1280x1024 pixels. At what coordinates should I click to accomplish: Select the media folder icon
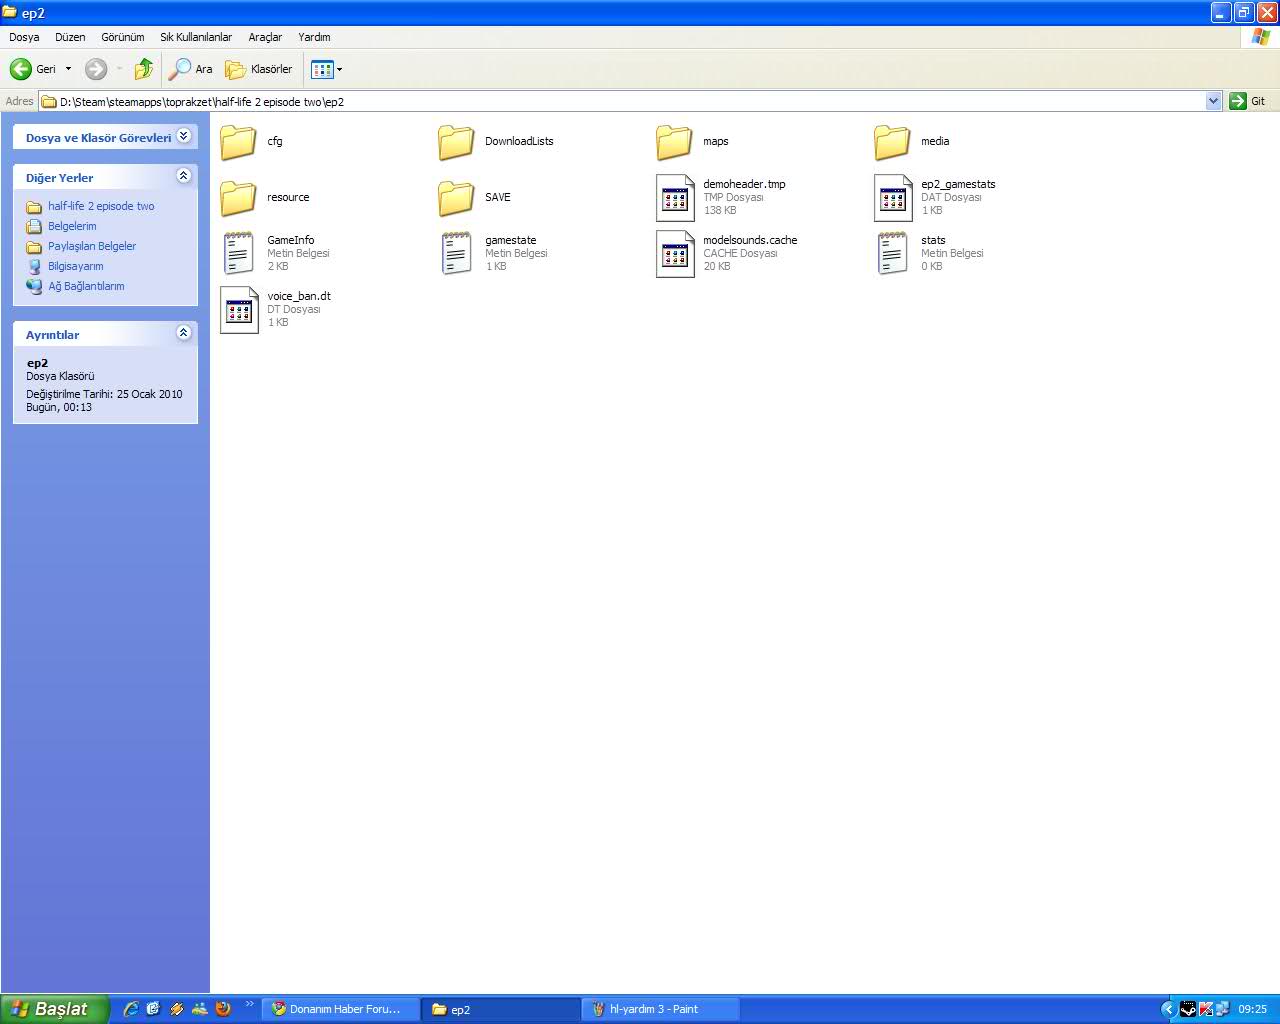892,142
